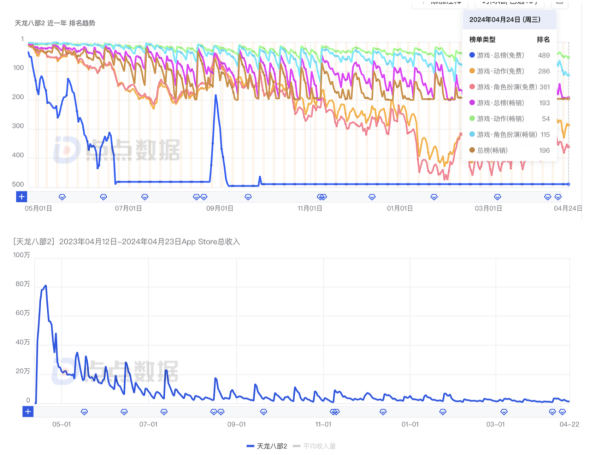Click the blue end point of the 游戏-总榜(免费) line
Image resolution: width=590 pixels, height=455 pixels.
pos(569,184)
